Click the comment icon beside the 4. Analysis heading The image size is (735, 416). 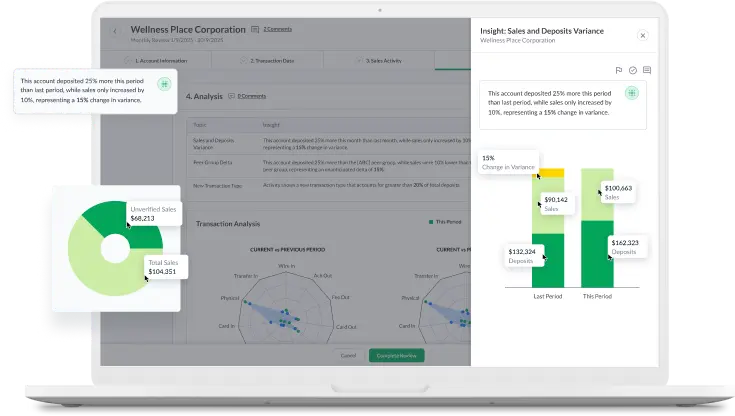click(x=232, y=96)
